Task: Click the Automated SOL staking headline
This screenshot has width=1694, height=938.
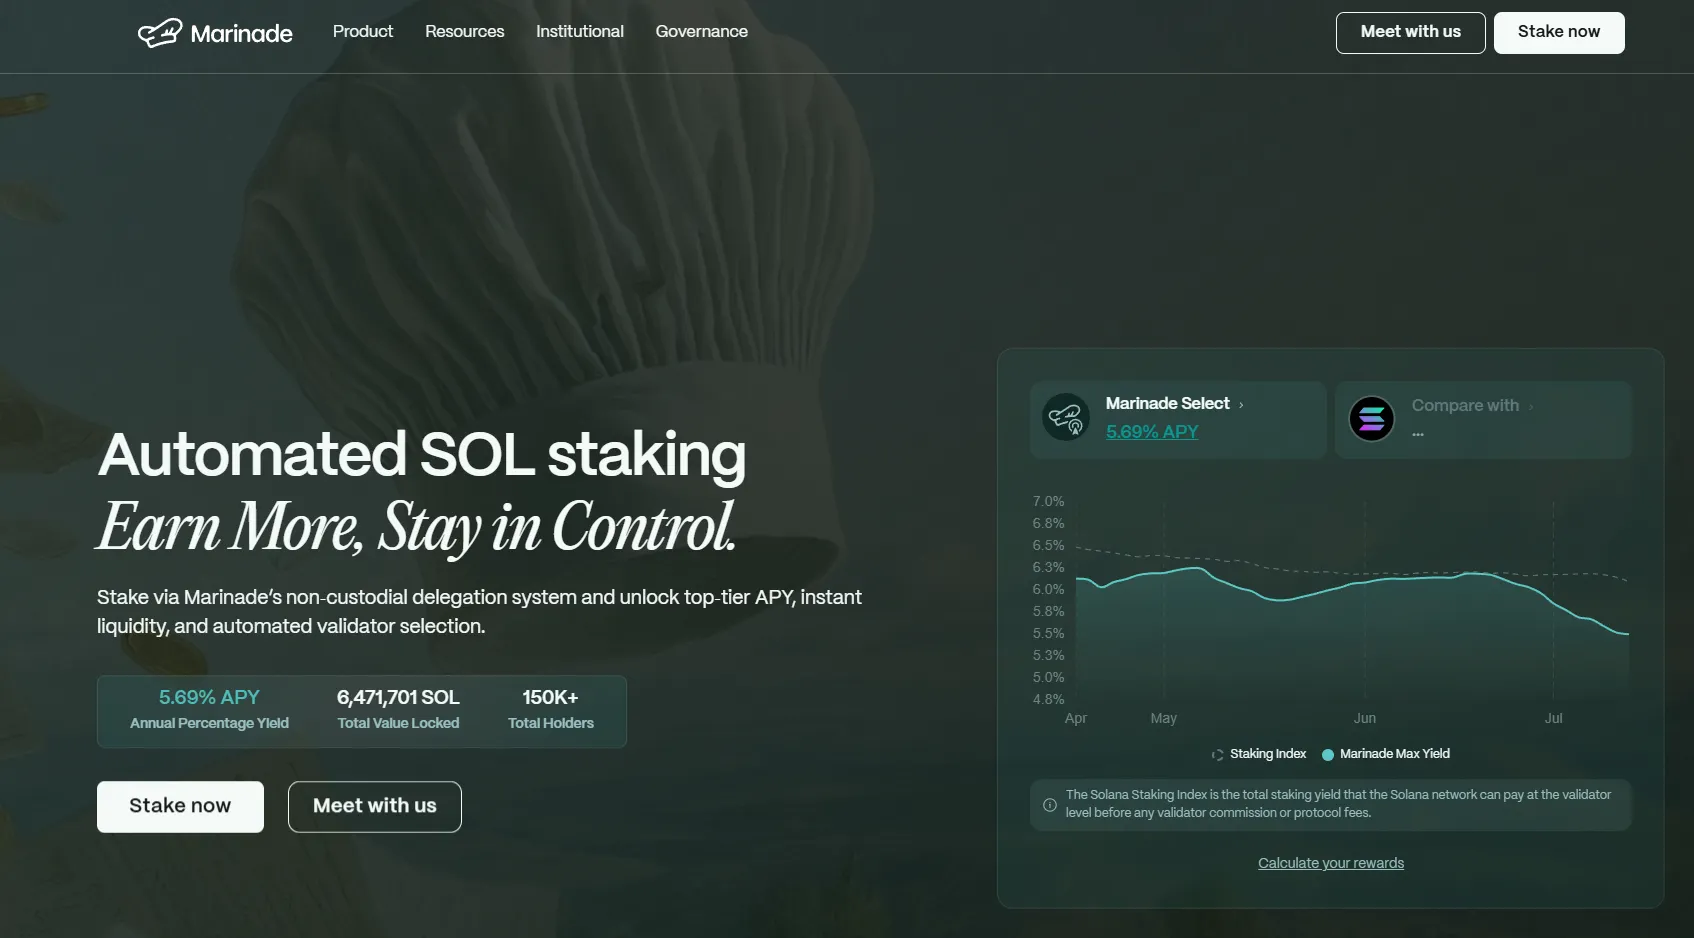Action: (x=422, y=455)
